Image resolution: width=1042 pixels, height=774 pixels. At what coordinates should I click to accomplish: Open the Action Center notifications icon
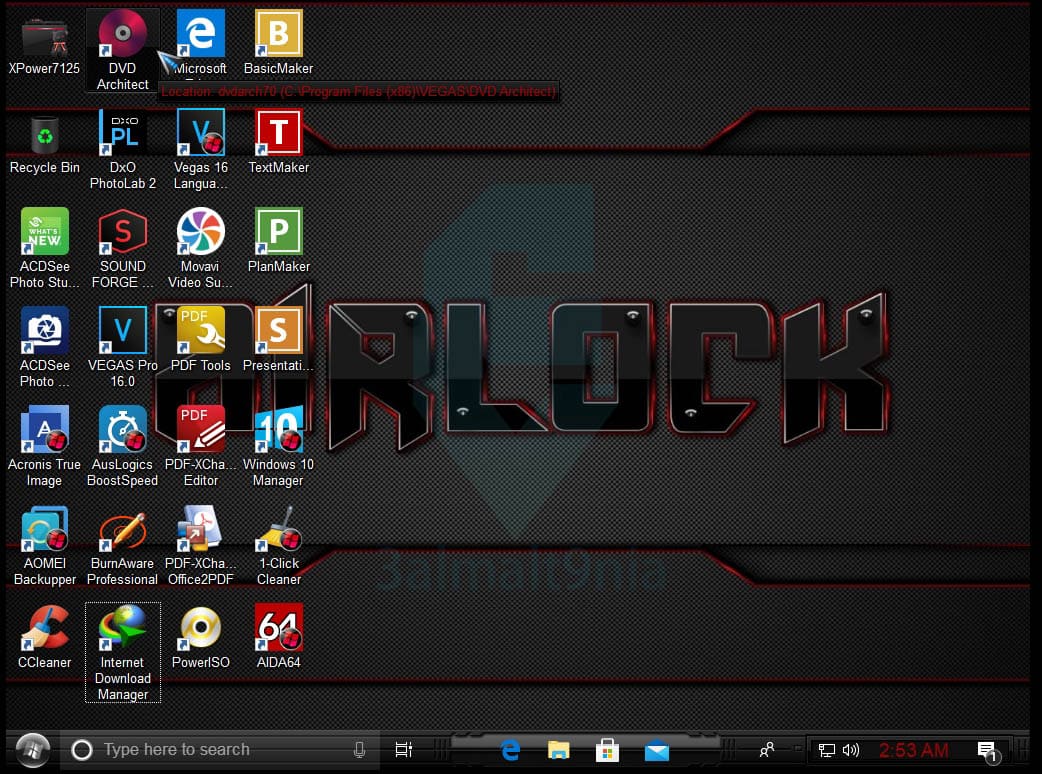coord(988,751)
